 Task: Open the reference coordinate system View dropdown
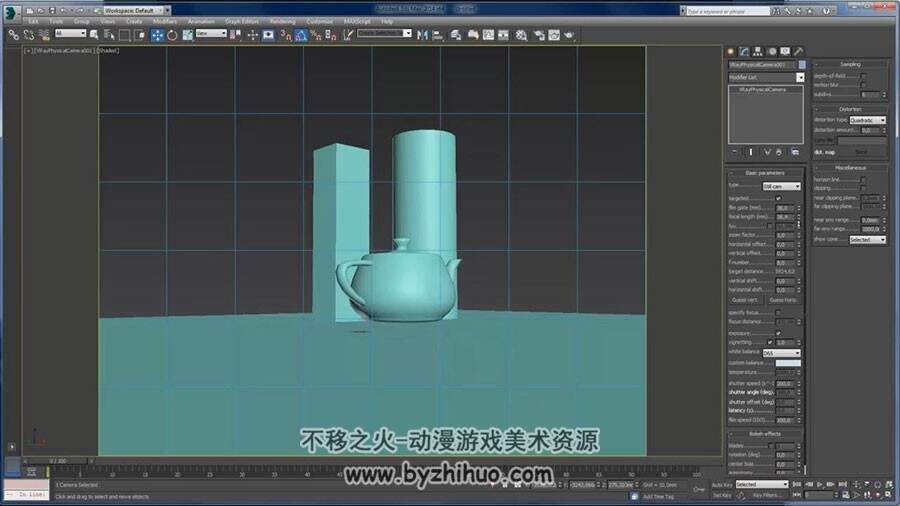[x=211, y=34]
